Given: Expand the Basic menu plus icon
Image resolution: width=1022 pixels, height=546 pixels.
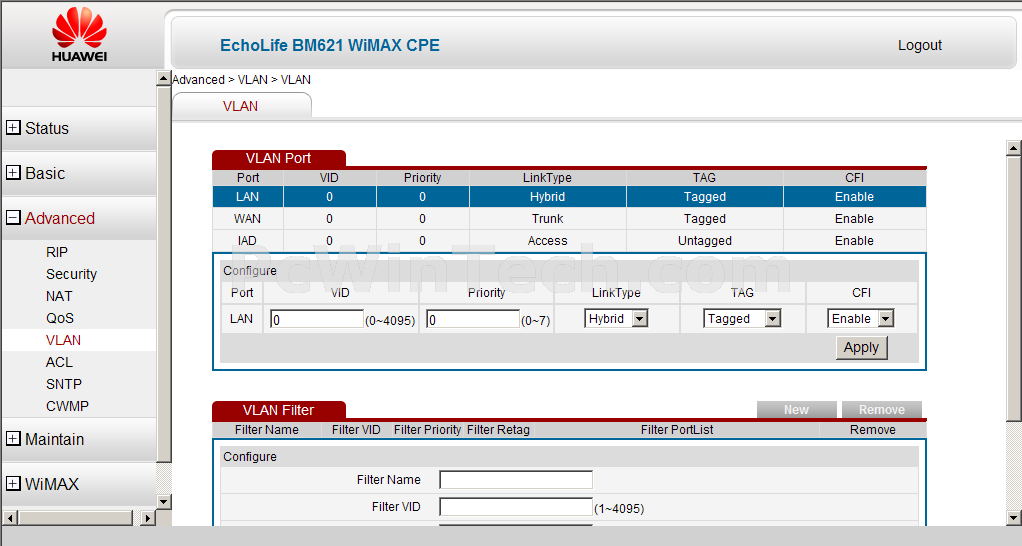Looking at the screenshot, I should 13,173.
